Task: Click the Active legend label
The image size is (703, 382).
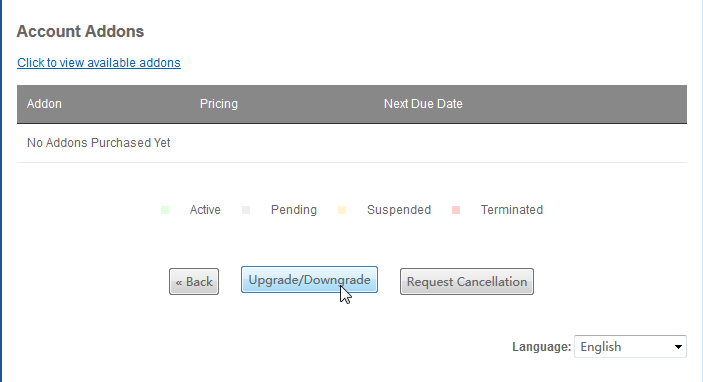Action: point(205,210)
